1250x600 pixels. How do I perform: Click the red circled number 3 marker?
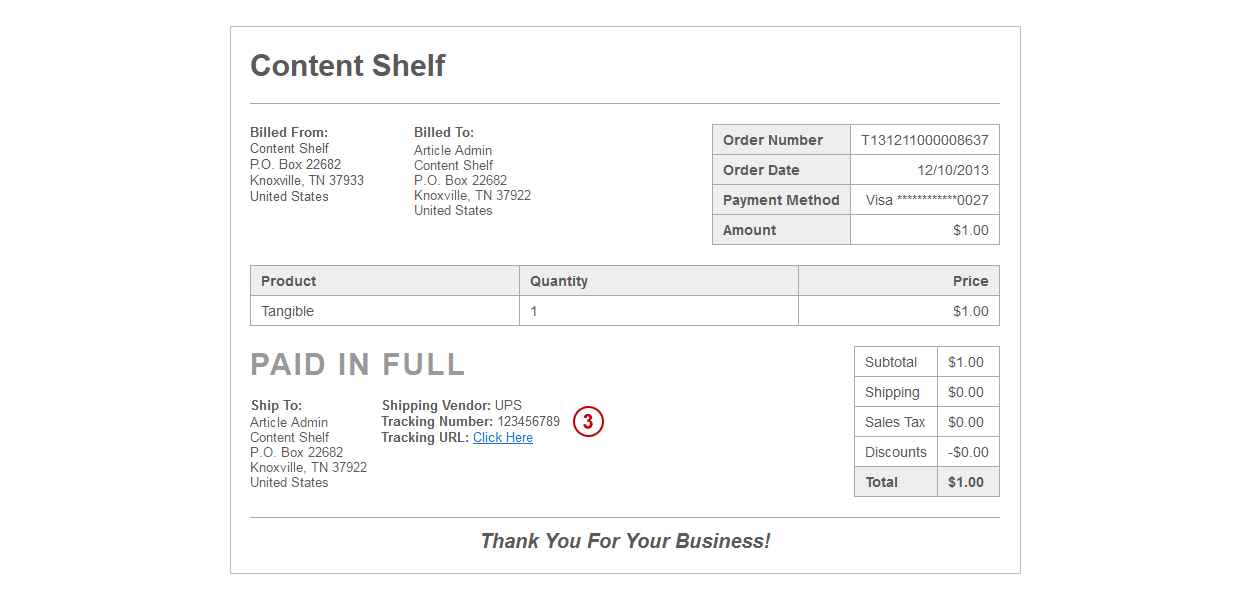(x=589, y=422)
